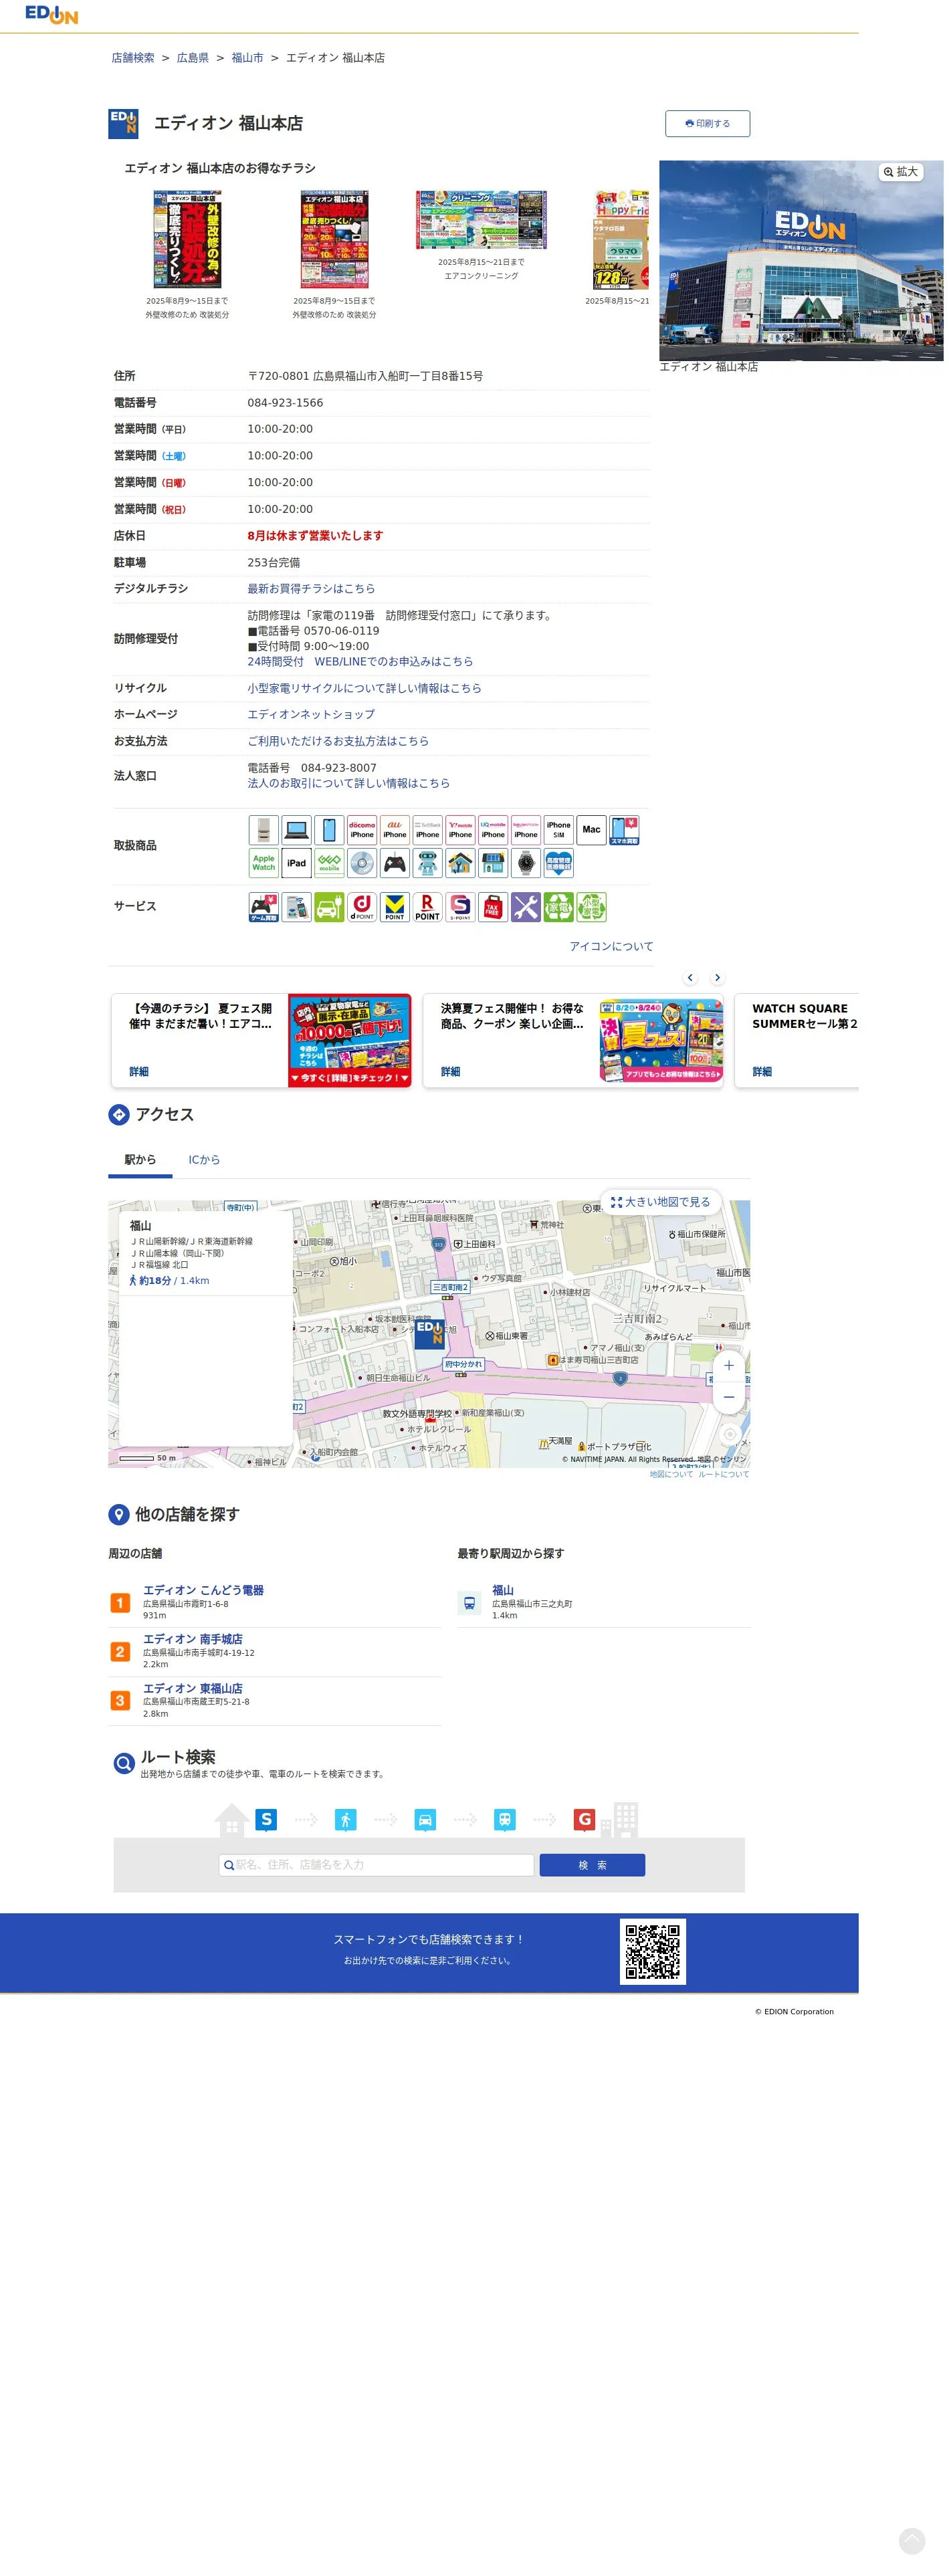Click the au iPhone product icon
Viewport: 949px width, 2576px height.
click(395, 830)
